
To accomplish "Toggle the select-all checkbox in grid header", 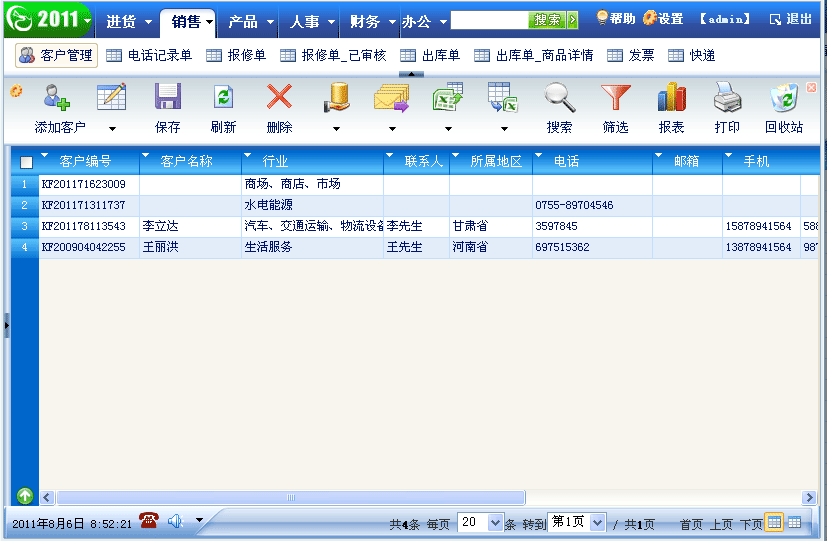I will point(26,162).
